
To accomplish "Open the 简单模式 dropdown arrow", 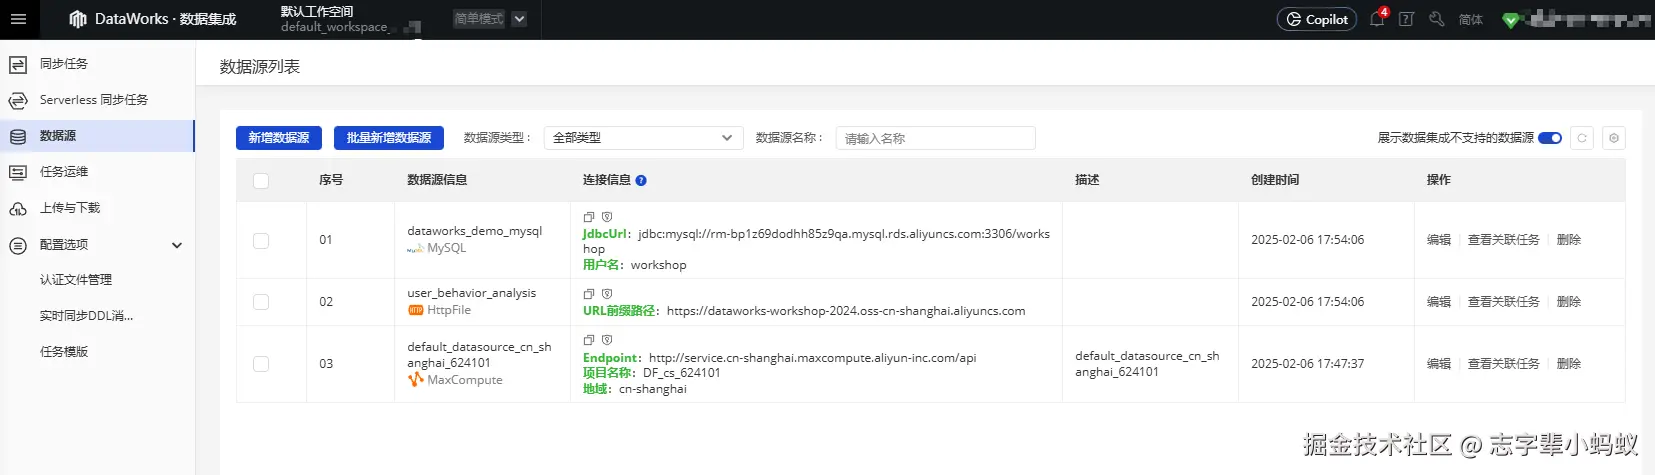I will [519, 19].
